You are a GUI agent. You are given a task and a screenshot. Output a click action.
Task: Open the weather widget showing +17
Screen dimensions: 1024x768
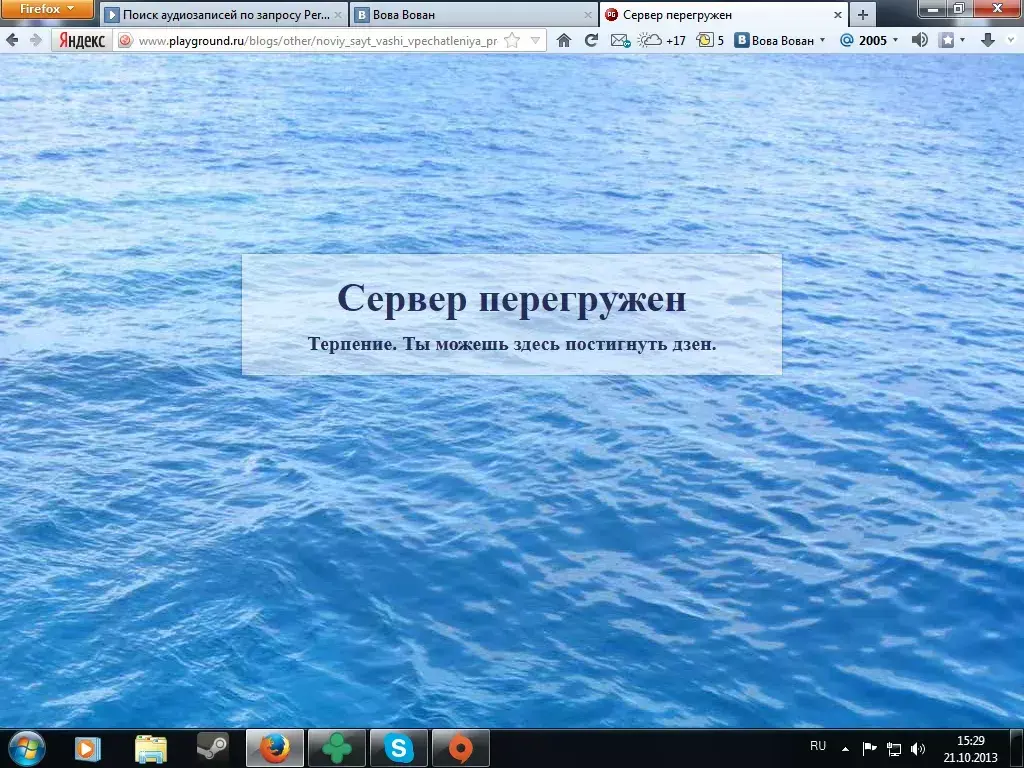(662, 40)
